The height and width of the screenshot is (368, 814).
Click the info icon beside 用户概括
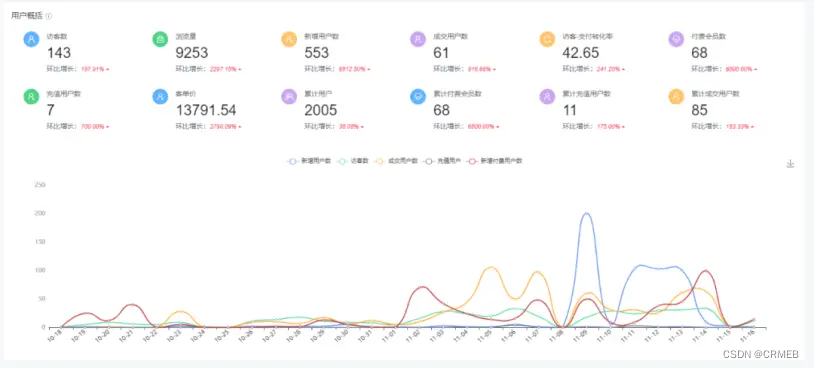[49, 16]
